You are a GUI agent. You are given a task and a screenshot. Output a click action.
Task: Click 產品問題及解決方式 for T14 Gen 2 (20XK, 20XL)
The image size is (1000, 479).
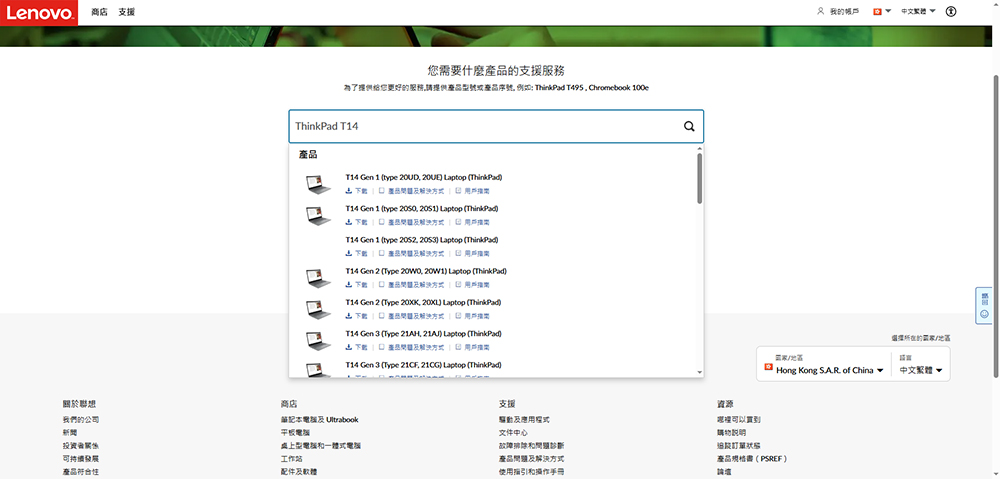pos(411,316)
